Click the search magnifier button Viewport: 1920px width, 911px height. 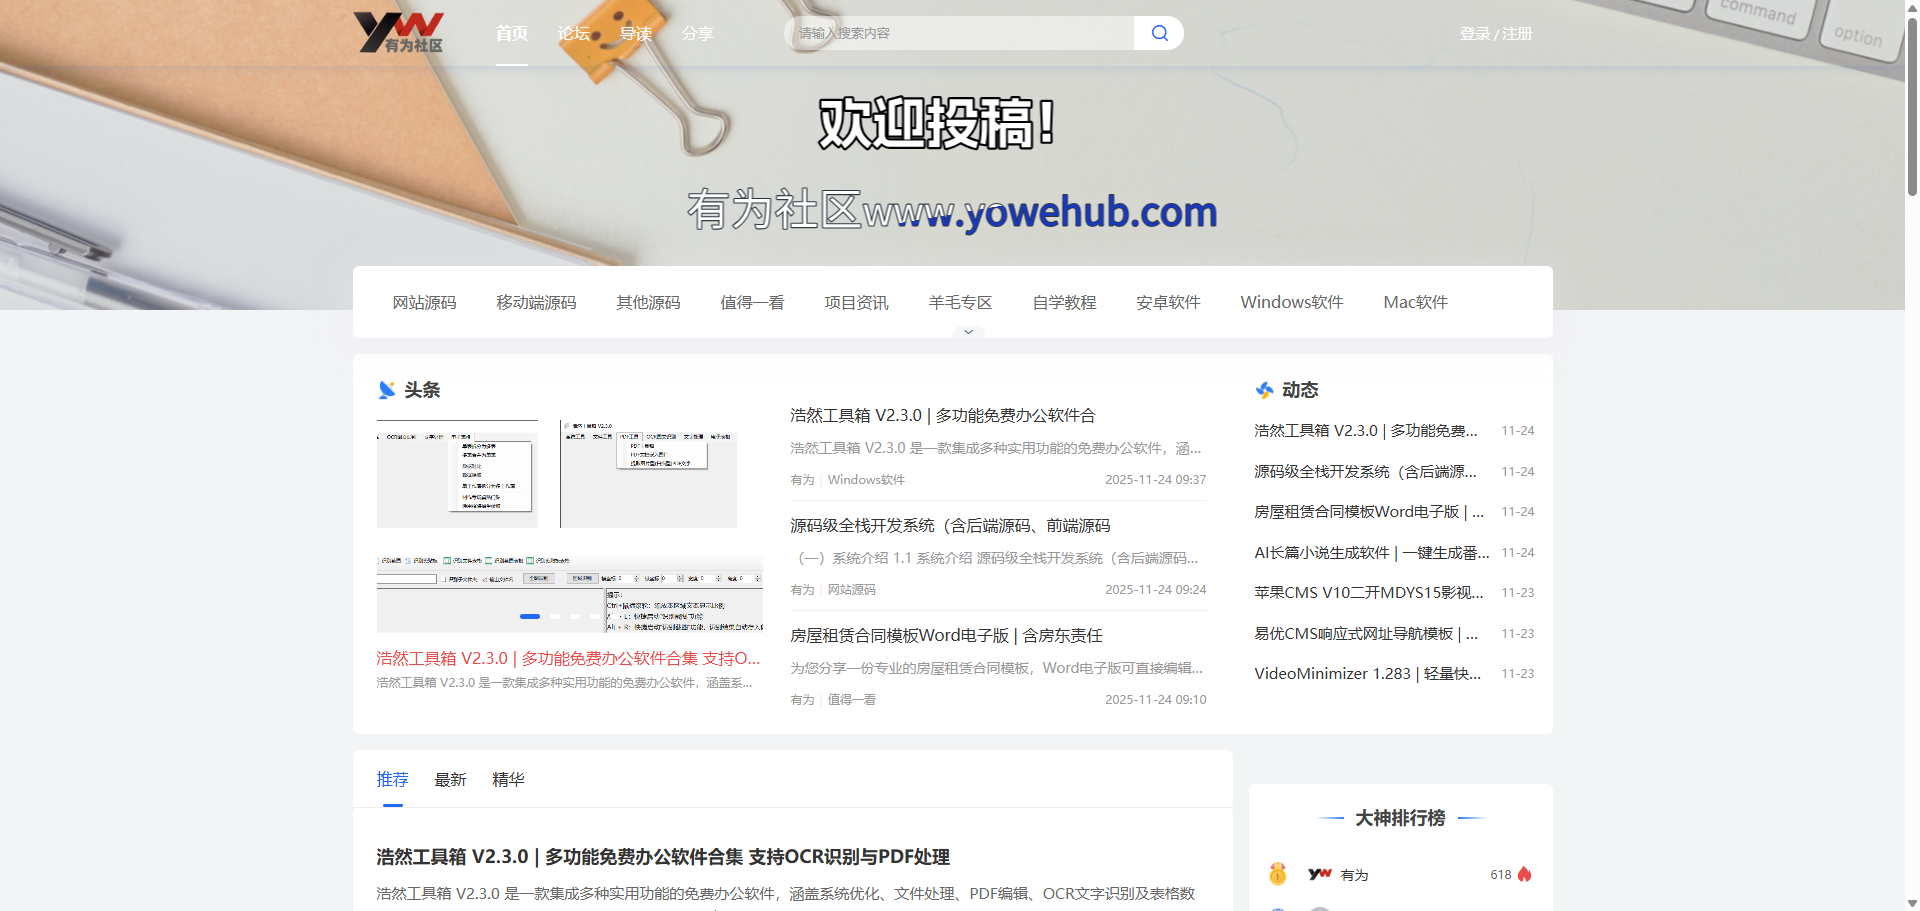coord(1159,33)
